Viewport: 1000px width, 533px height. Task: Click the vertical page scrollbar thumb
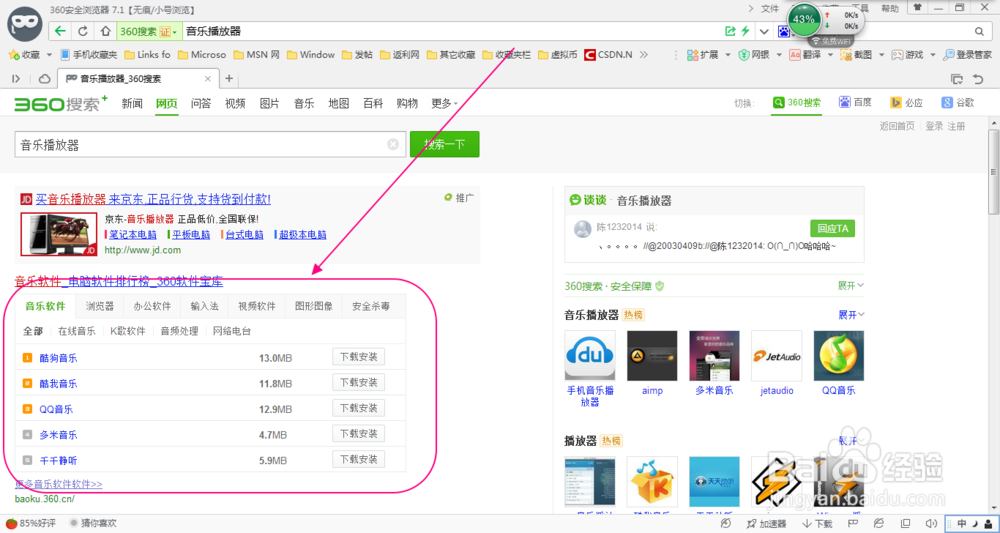click(994, 172)
